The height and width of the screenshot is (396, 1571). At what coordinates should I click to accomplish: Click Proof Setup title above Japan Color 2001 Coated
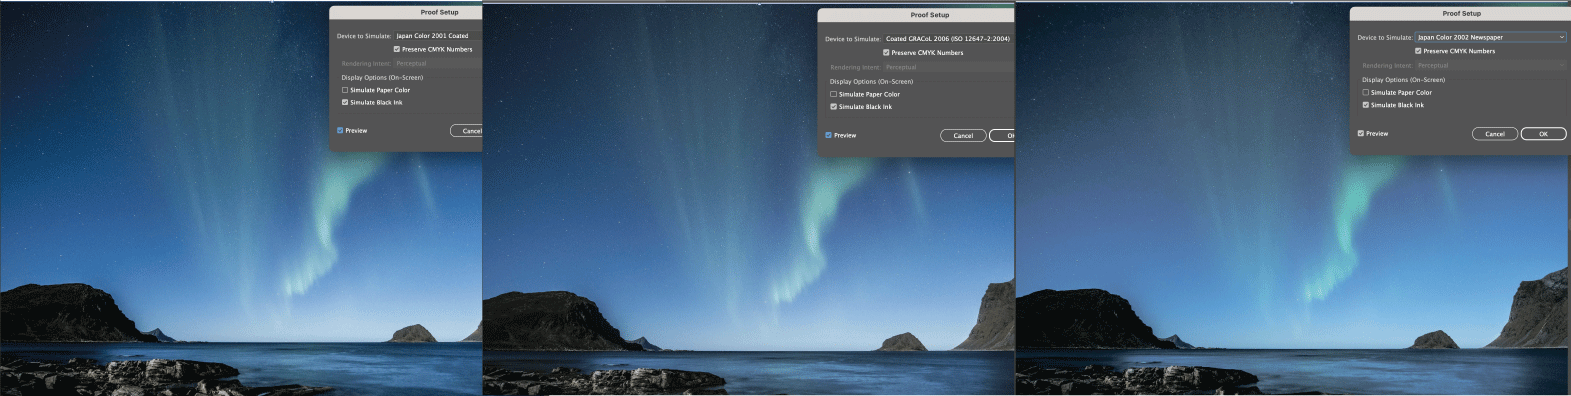439,12
